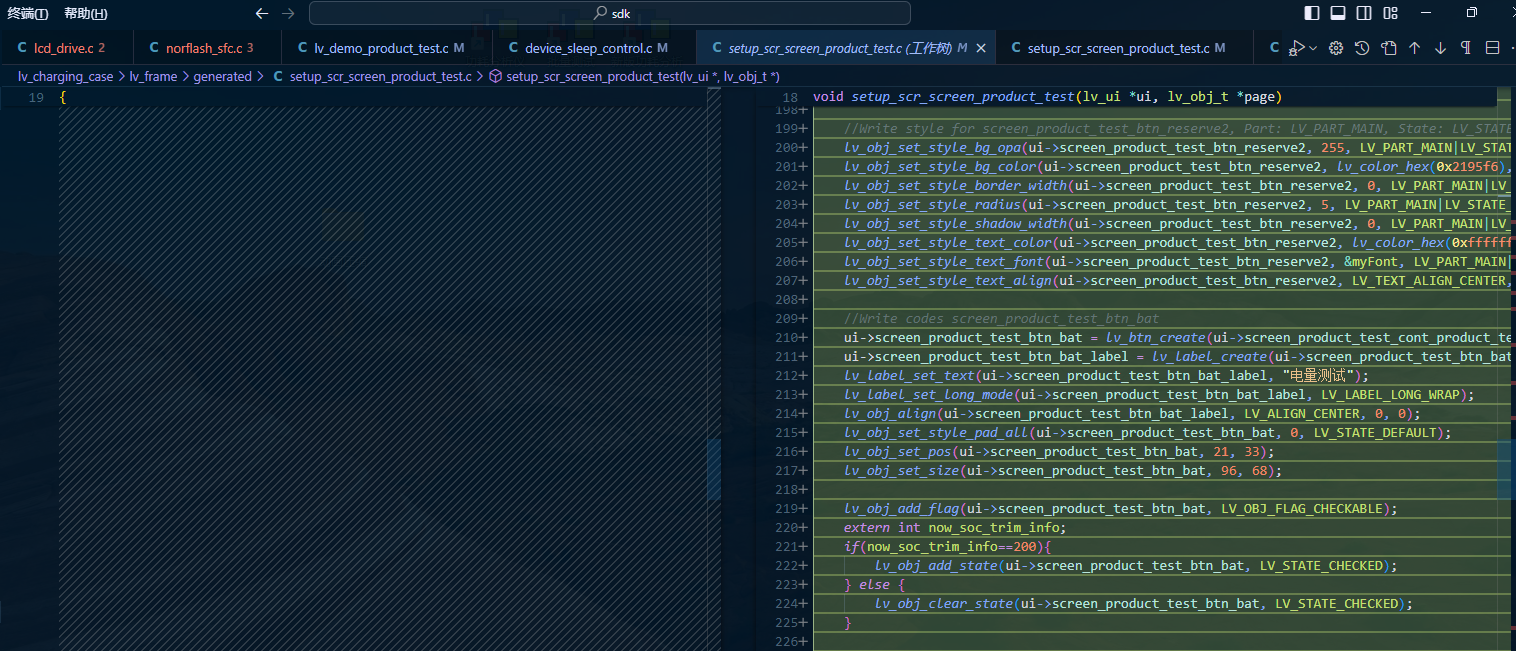Viewport: 1516px width, 651px height.
Task: Click the C file icon on norflash_sfc.c tab
Action: click(154, 48)
